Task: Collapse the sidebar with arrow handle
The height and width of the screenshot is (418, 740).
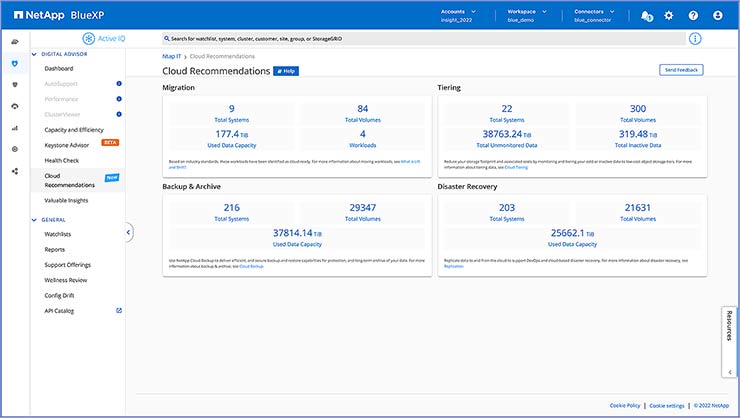Action: (128, 232)
